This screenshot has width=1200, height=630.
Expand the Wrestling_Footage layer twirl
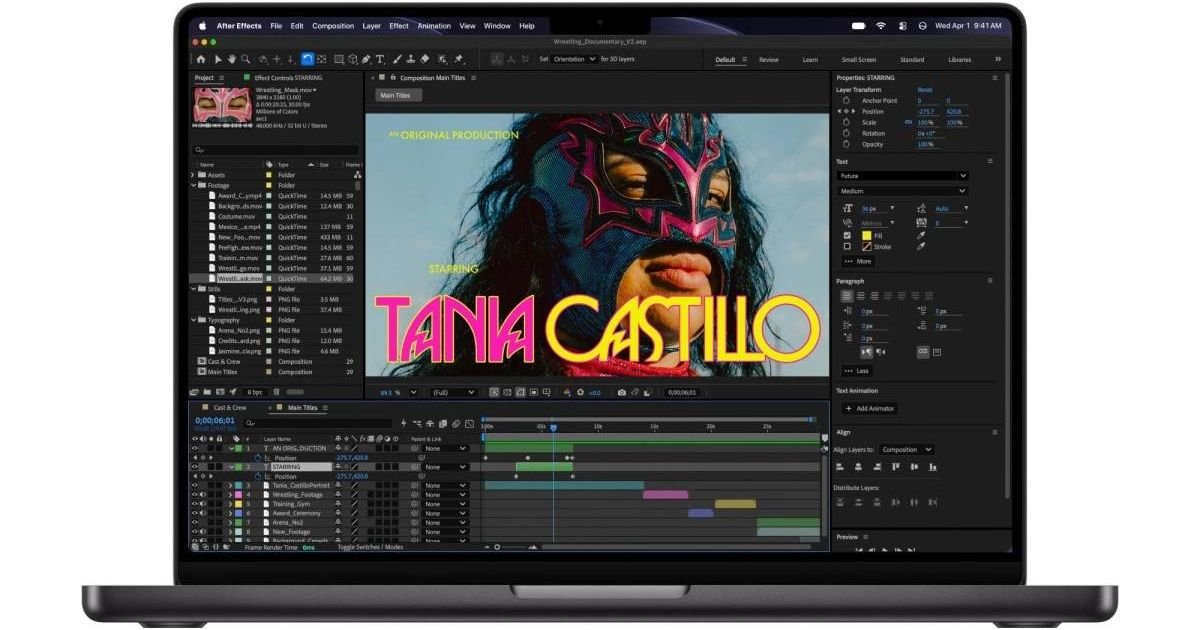click(230, 494)
